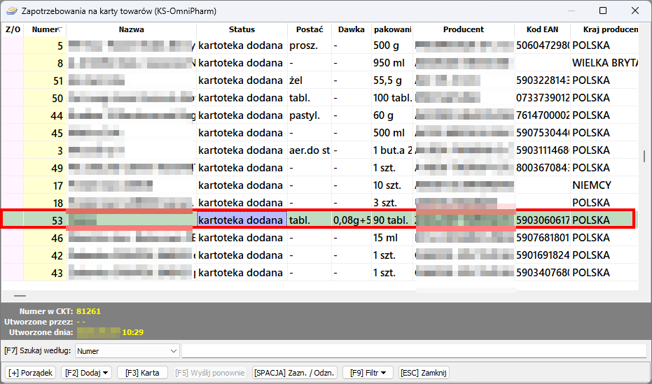Toggle Z/O mark cell for row 43
The height and width of the screenshot is (384, 652).
coord(12,273)
